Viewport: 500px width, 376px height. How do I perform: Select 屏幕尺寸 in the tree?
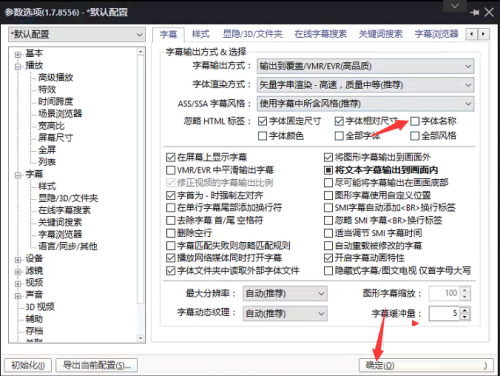[x=55, y=138]
